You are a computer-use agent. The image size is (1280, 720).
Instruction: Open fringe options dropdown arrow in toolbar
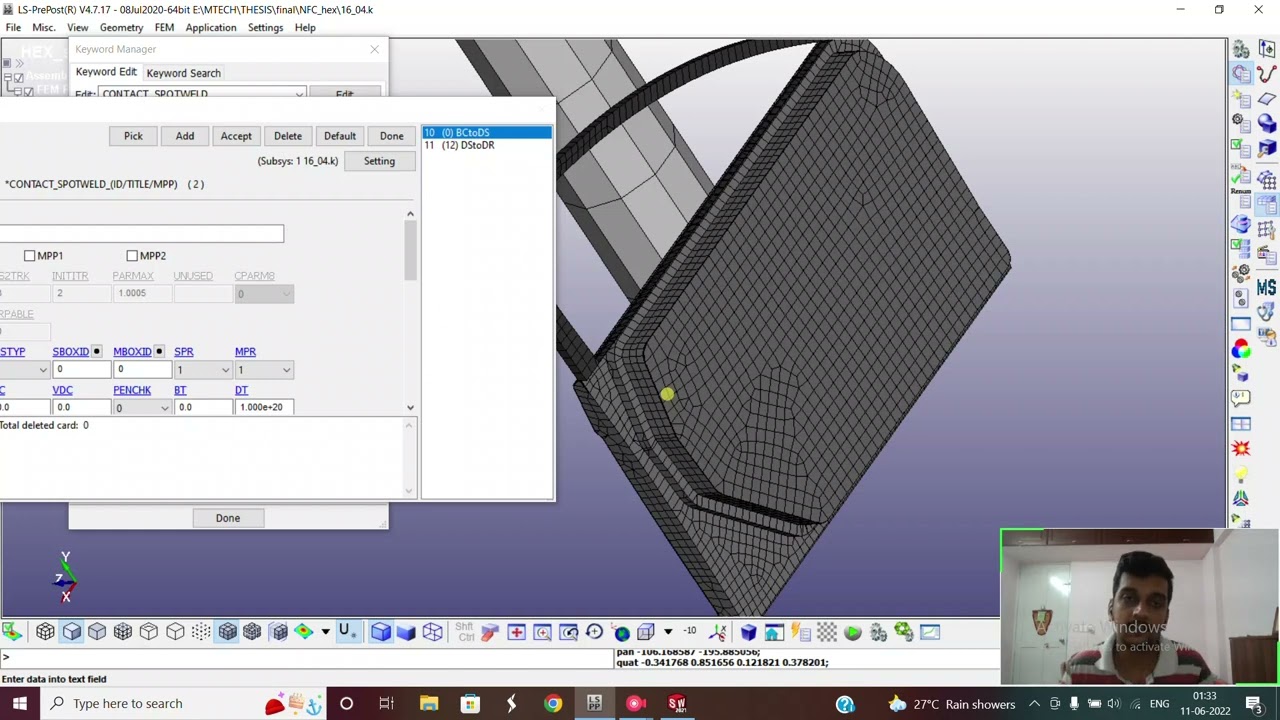coord(325,632)
